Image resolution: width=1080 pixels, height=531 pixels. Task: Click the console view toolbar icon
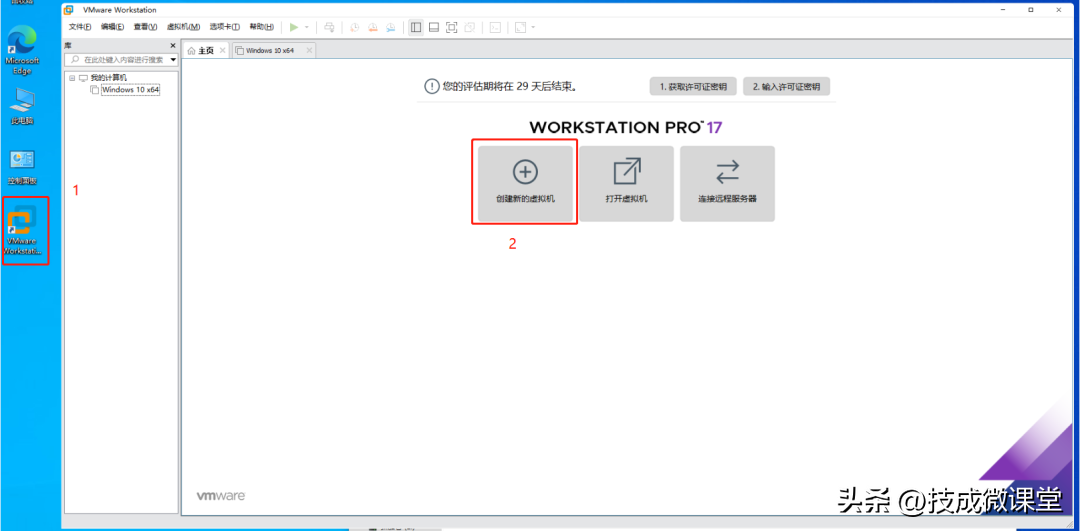tap(495, 28)
